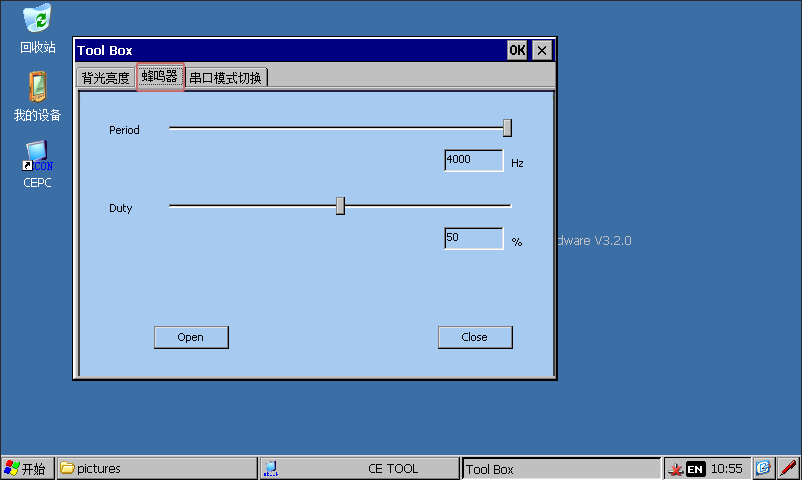802x480 pixels.
Task: Switch to the 串口模式切换 serial mode tab
Action: point(226,78)
